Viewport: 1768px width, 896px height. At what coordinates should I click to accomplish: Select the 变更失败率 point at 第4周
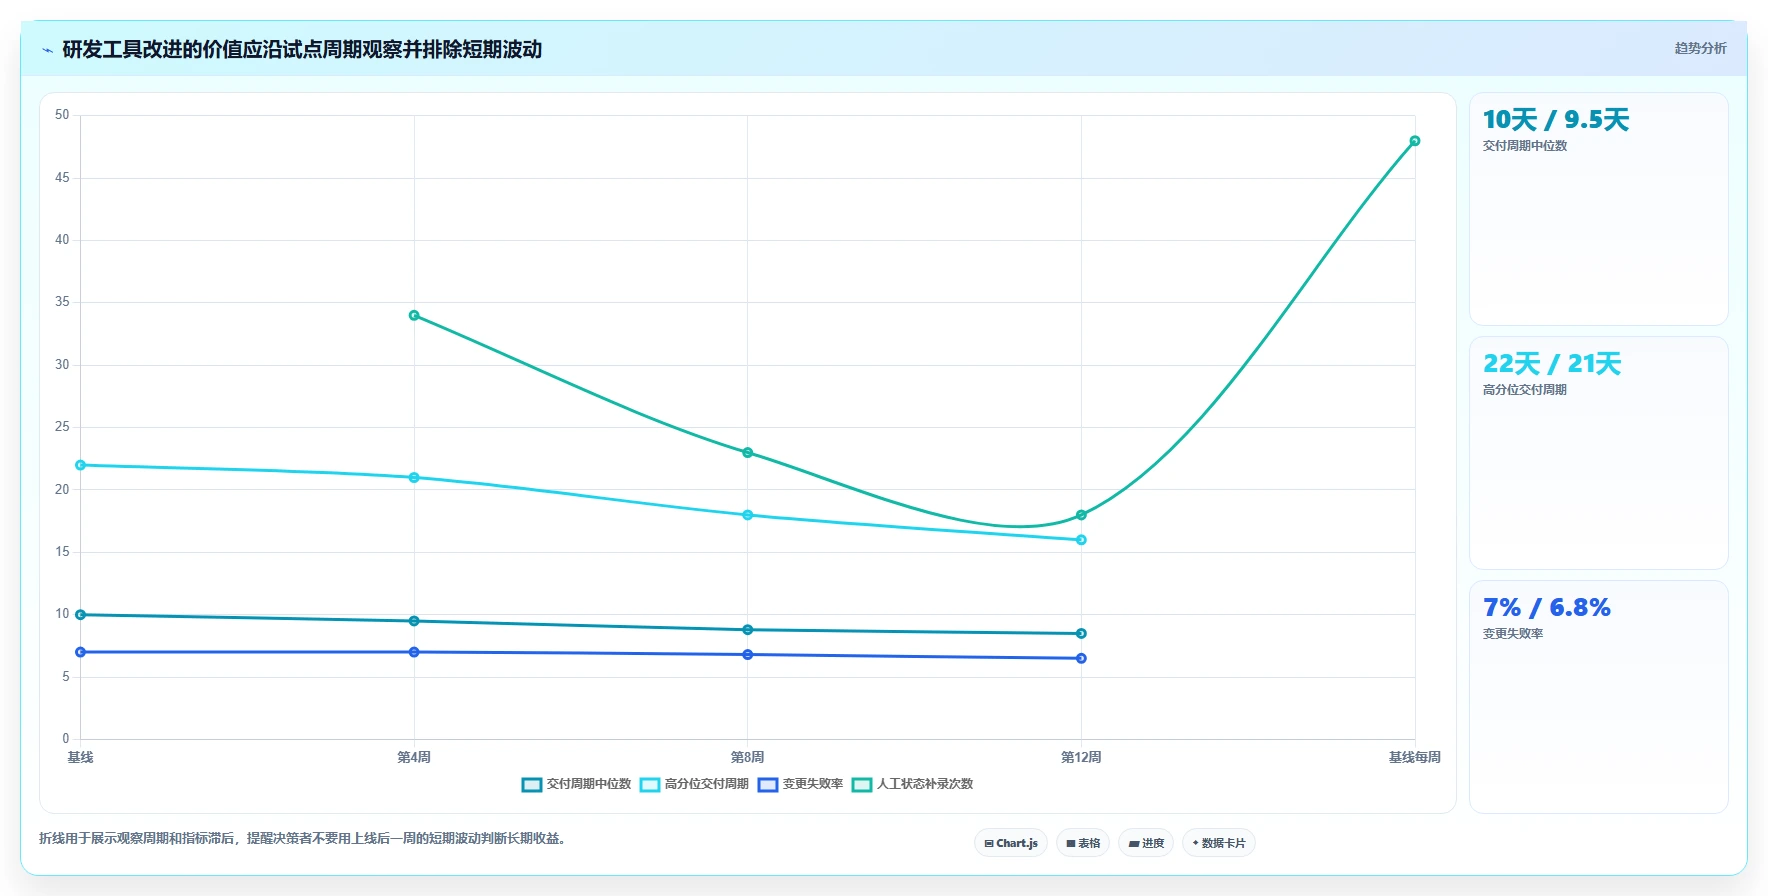[x=414, y=652]
